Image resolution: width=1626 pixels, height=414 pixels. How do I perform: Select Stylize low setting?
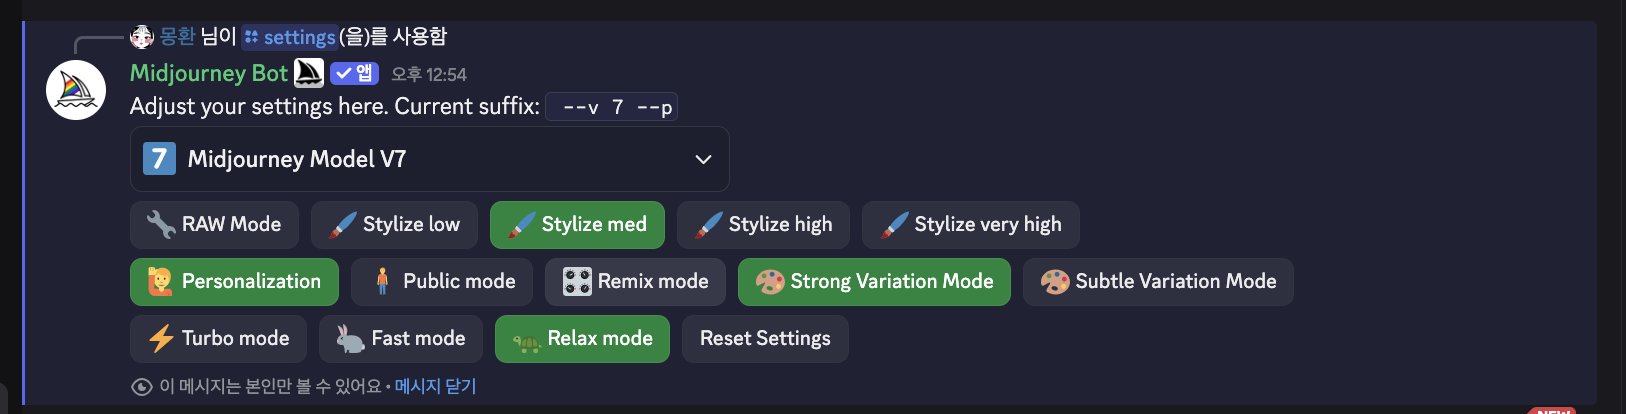(x=394, y=225)
